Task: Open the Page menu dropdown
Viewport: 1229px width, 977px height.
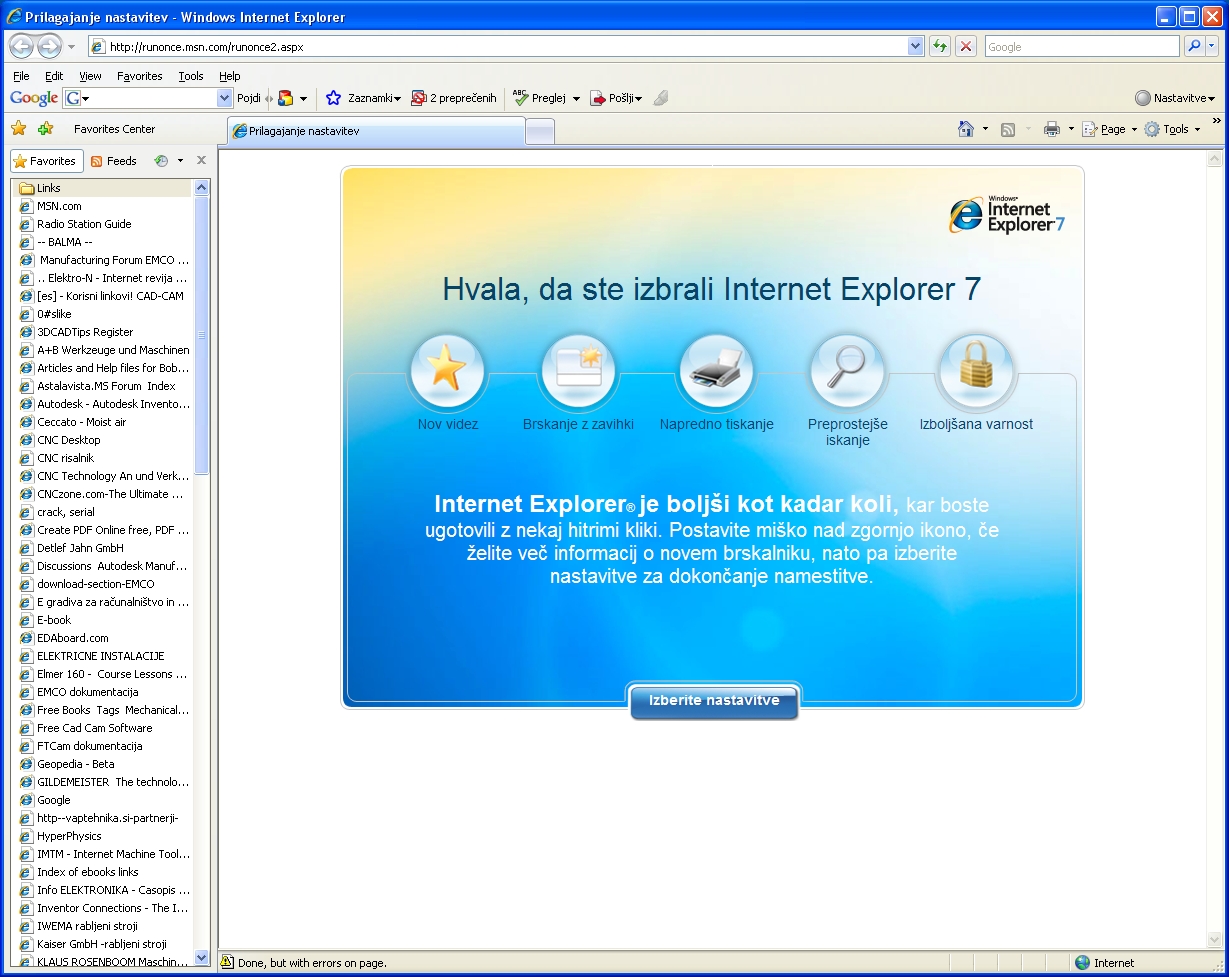Action: [1110, 129]
